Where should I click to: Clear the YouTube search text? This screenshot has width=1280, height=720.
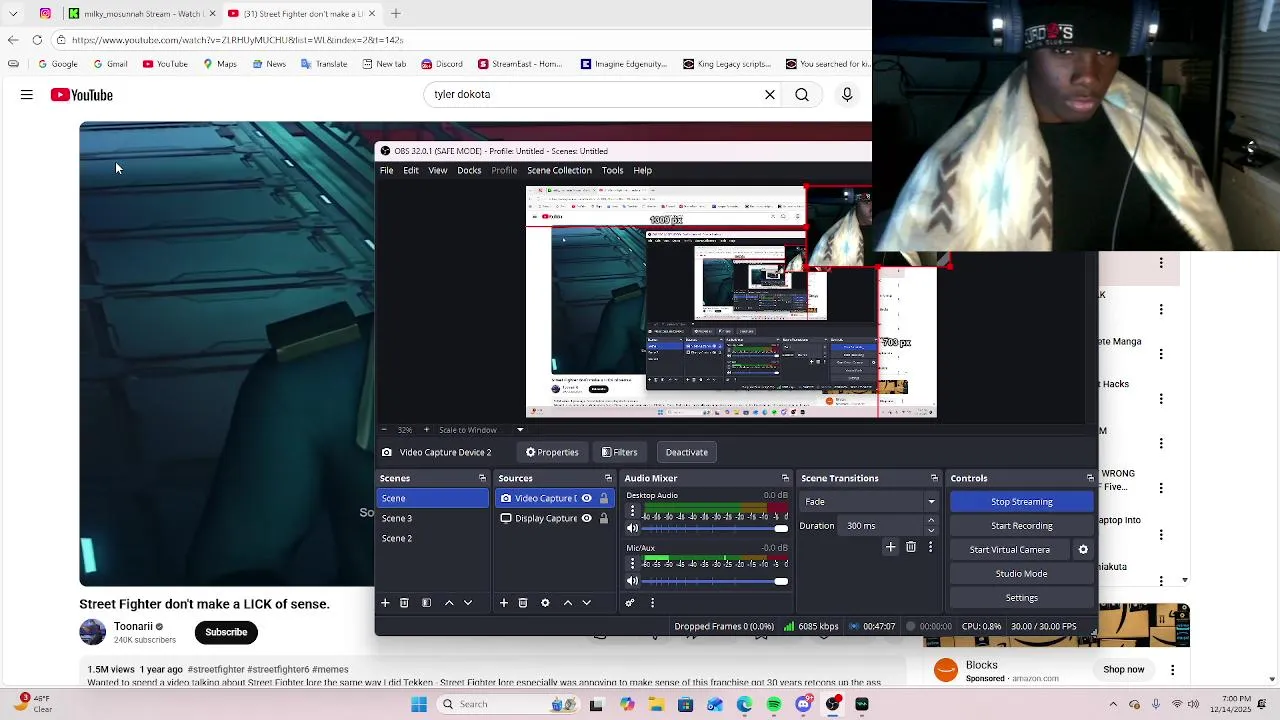(x=770, y=95)
